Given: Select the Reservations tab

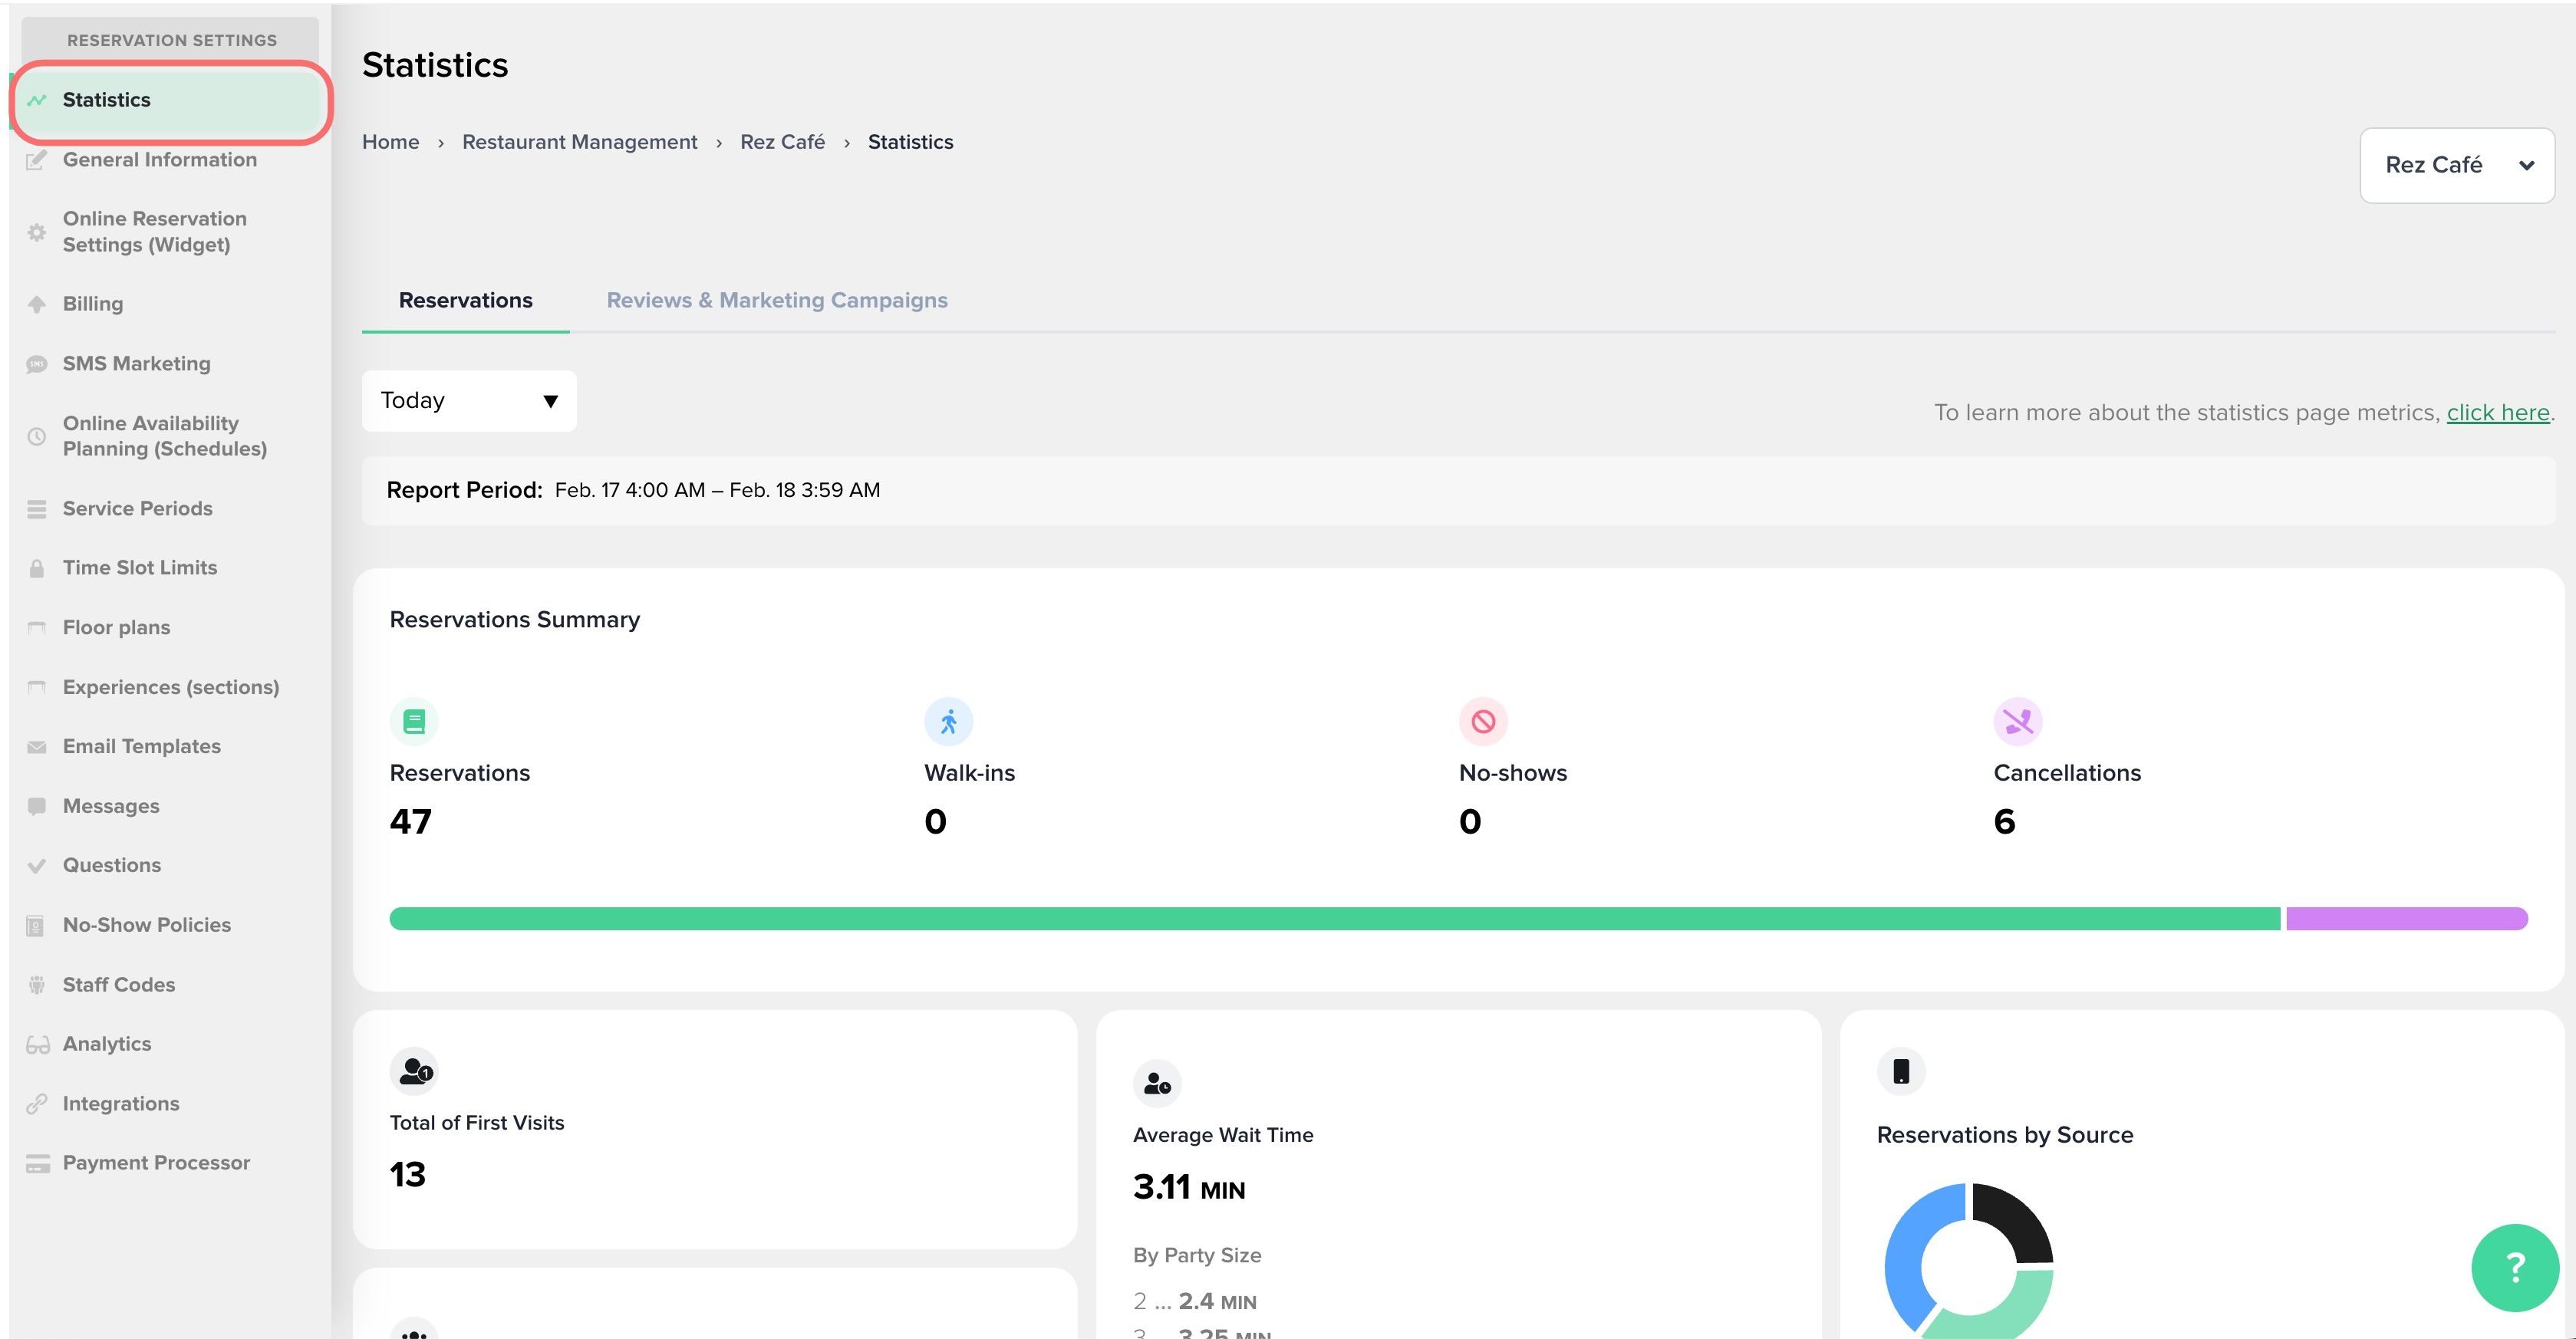Looking at the screenshot, I should coord(465,300).
